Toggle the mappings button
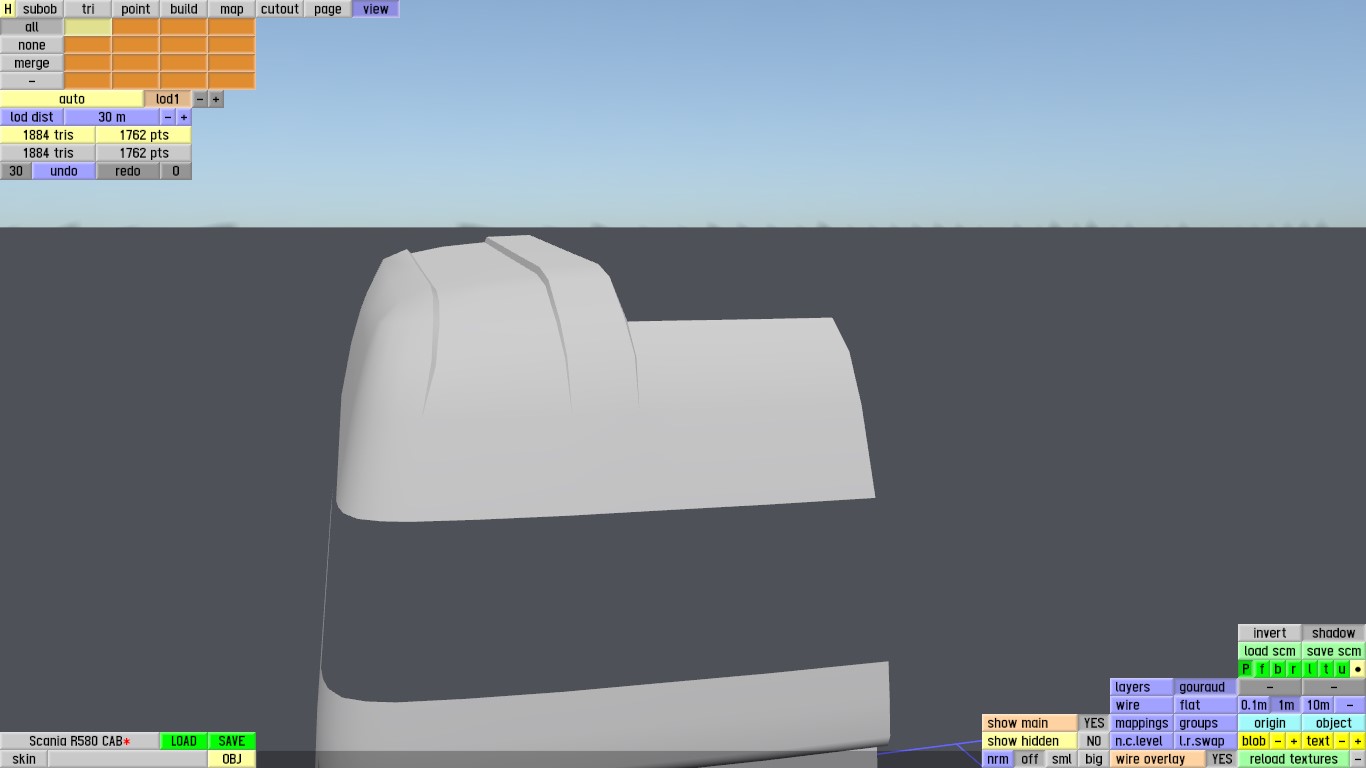The width and height of the screenshot is (1366, 768). point(1142,723)
